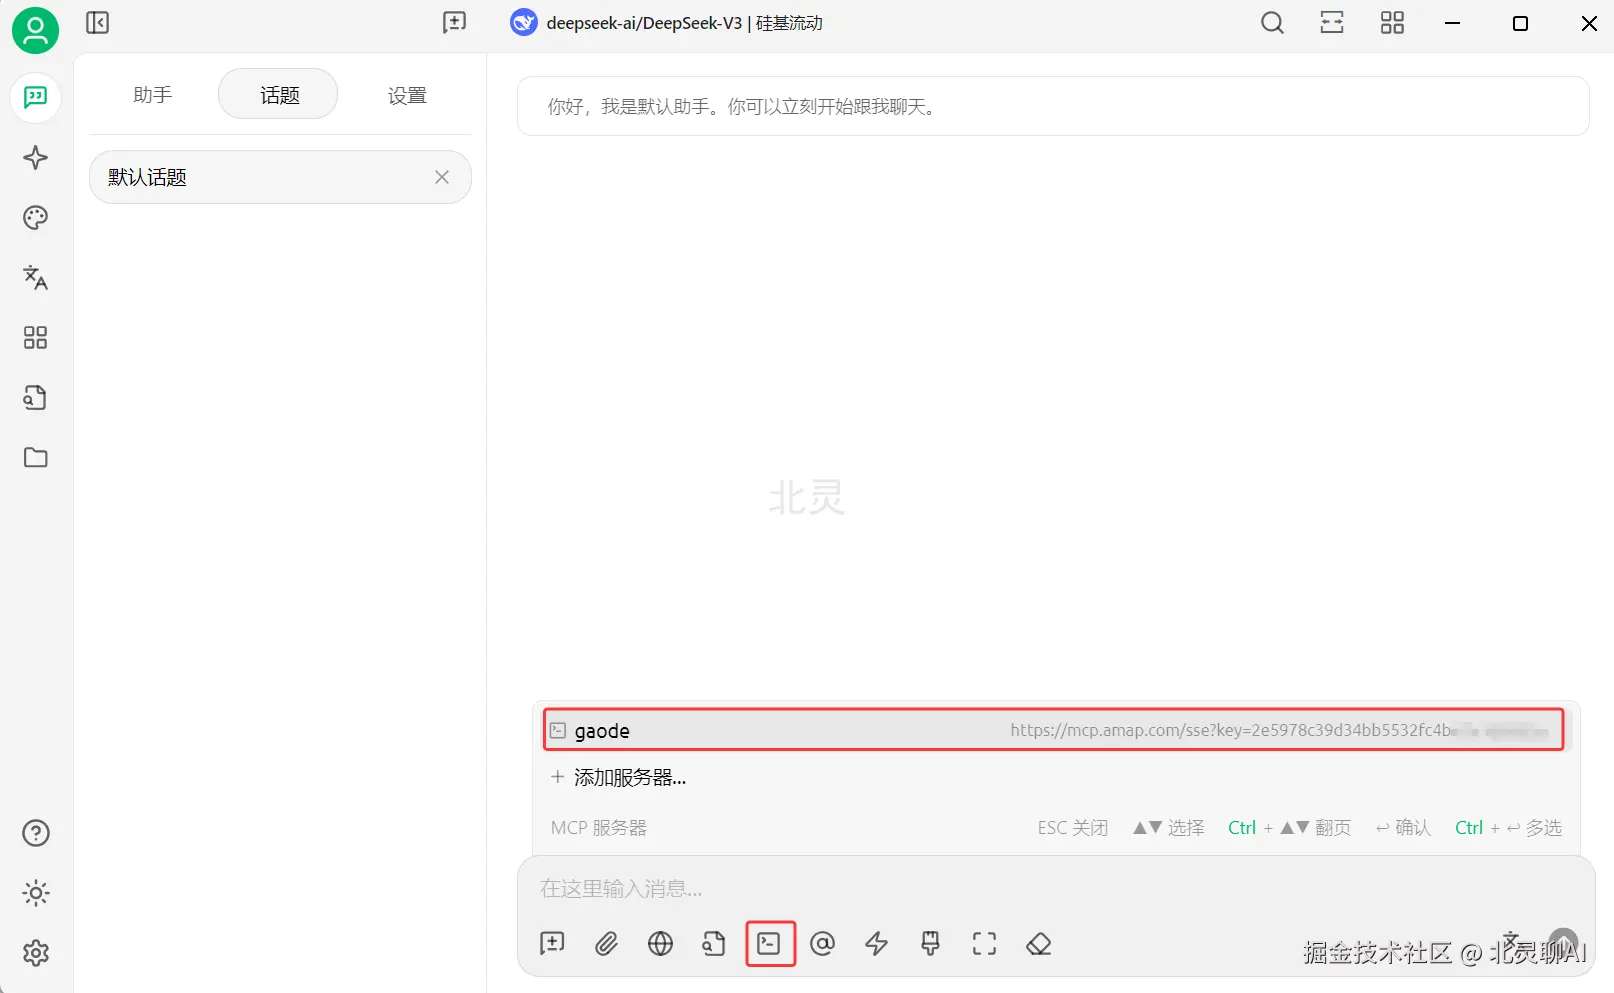
Task: Open message search in title bar
Action: pyautogui.click(x=1272, y=23)
